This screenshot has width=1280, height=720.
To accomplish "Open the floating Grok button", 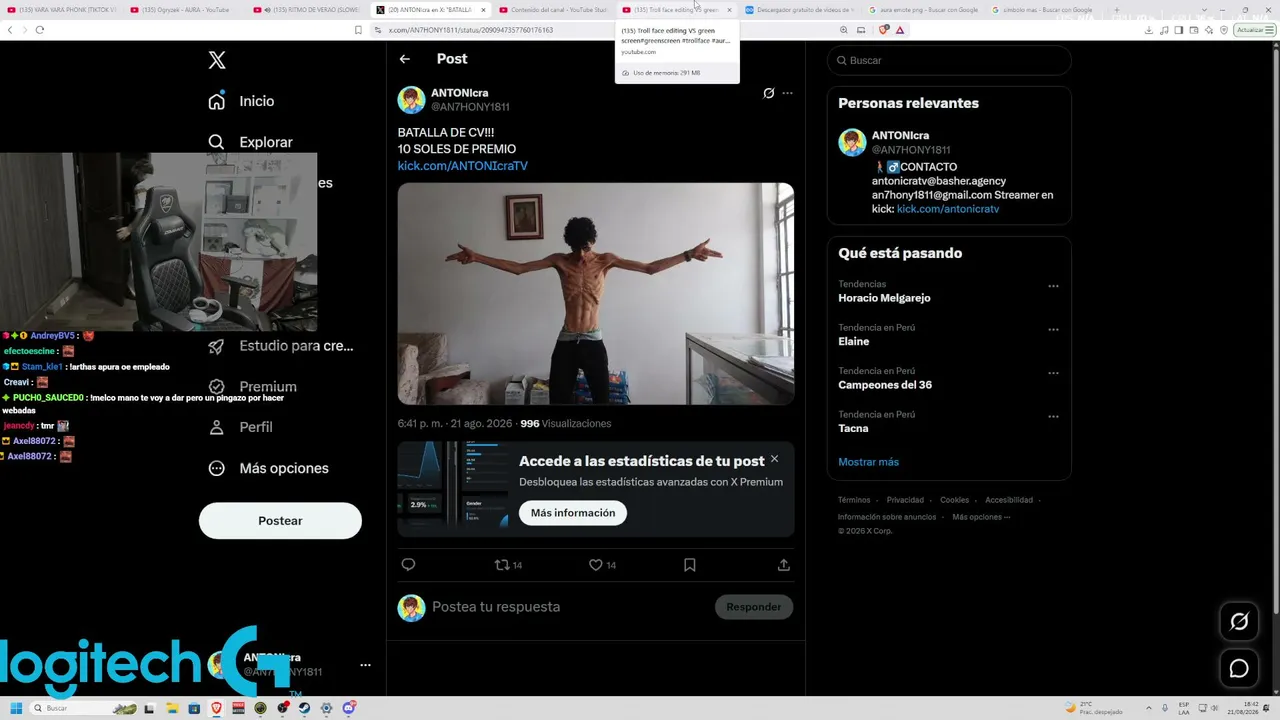I will coord(1239,622).
